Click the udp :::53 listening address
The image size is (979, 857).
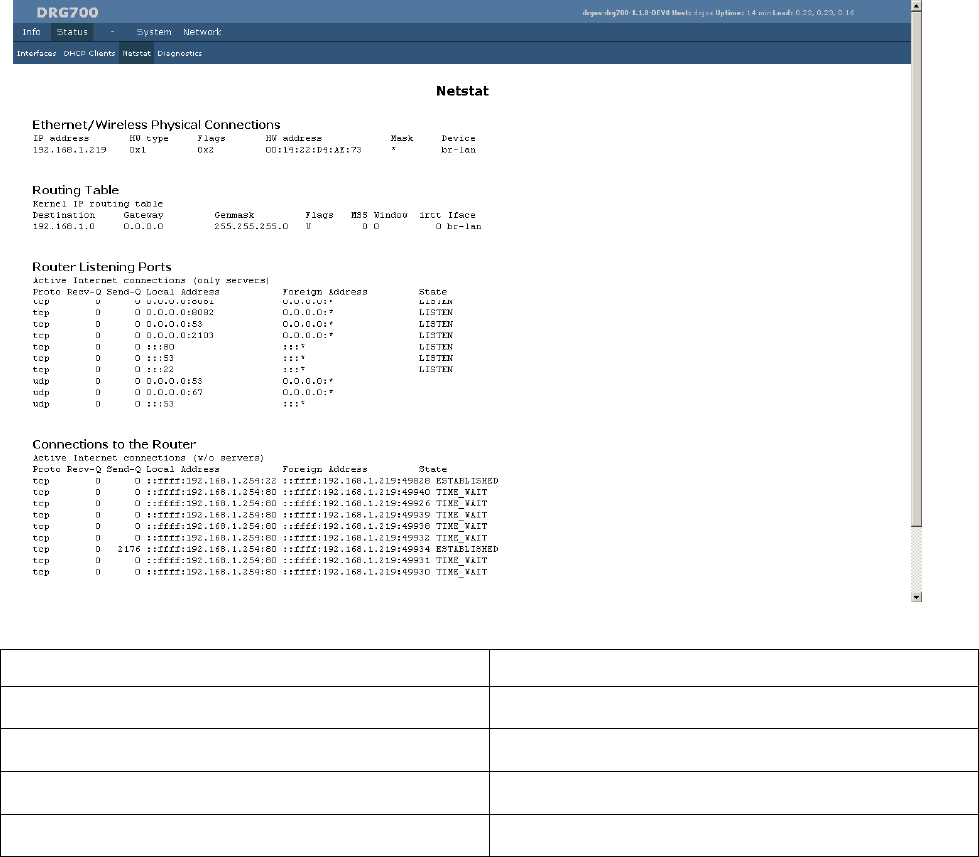160,404
